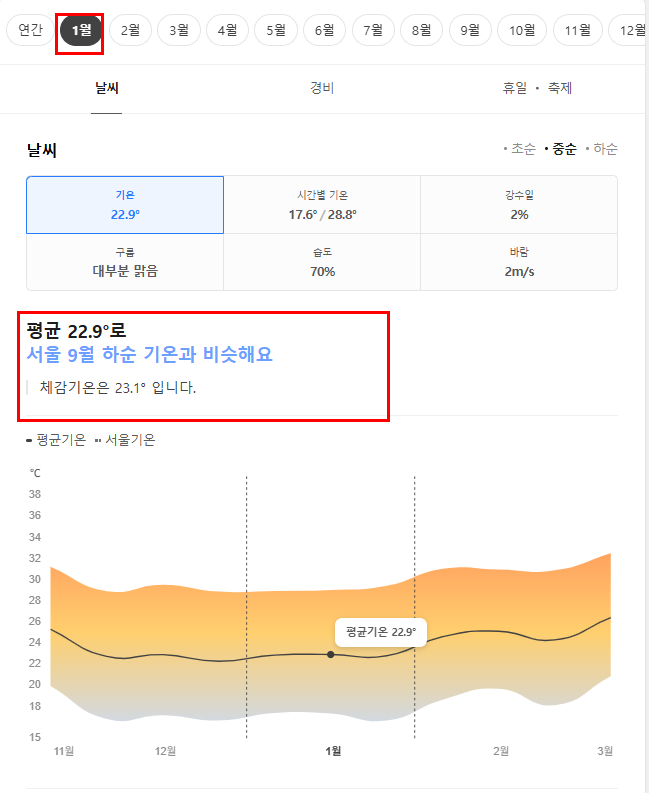649x793 pixels.
Task: Click the 2월 label on the chart axis
Action: click(x=501, y=751)
